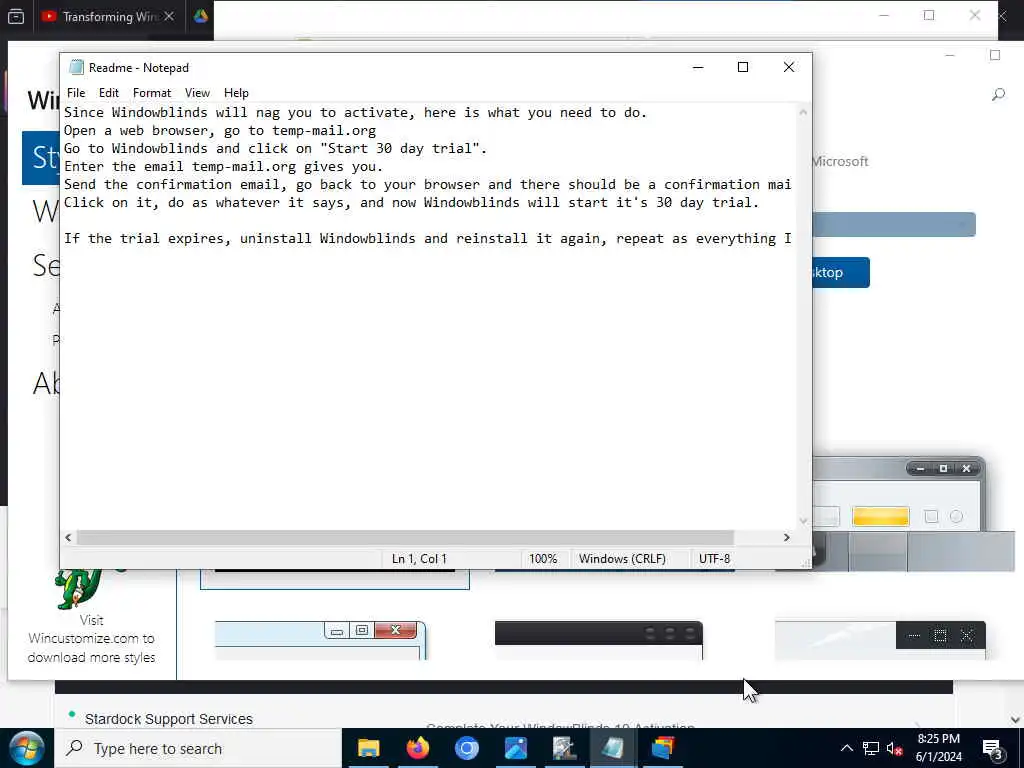
Task: Select the style thumbnail with the red close button
Action: click(x=320, y=640)
